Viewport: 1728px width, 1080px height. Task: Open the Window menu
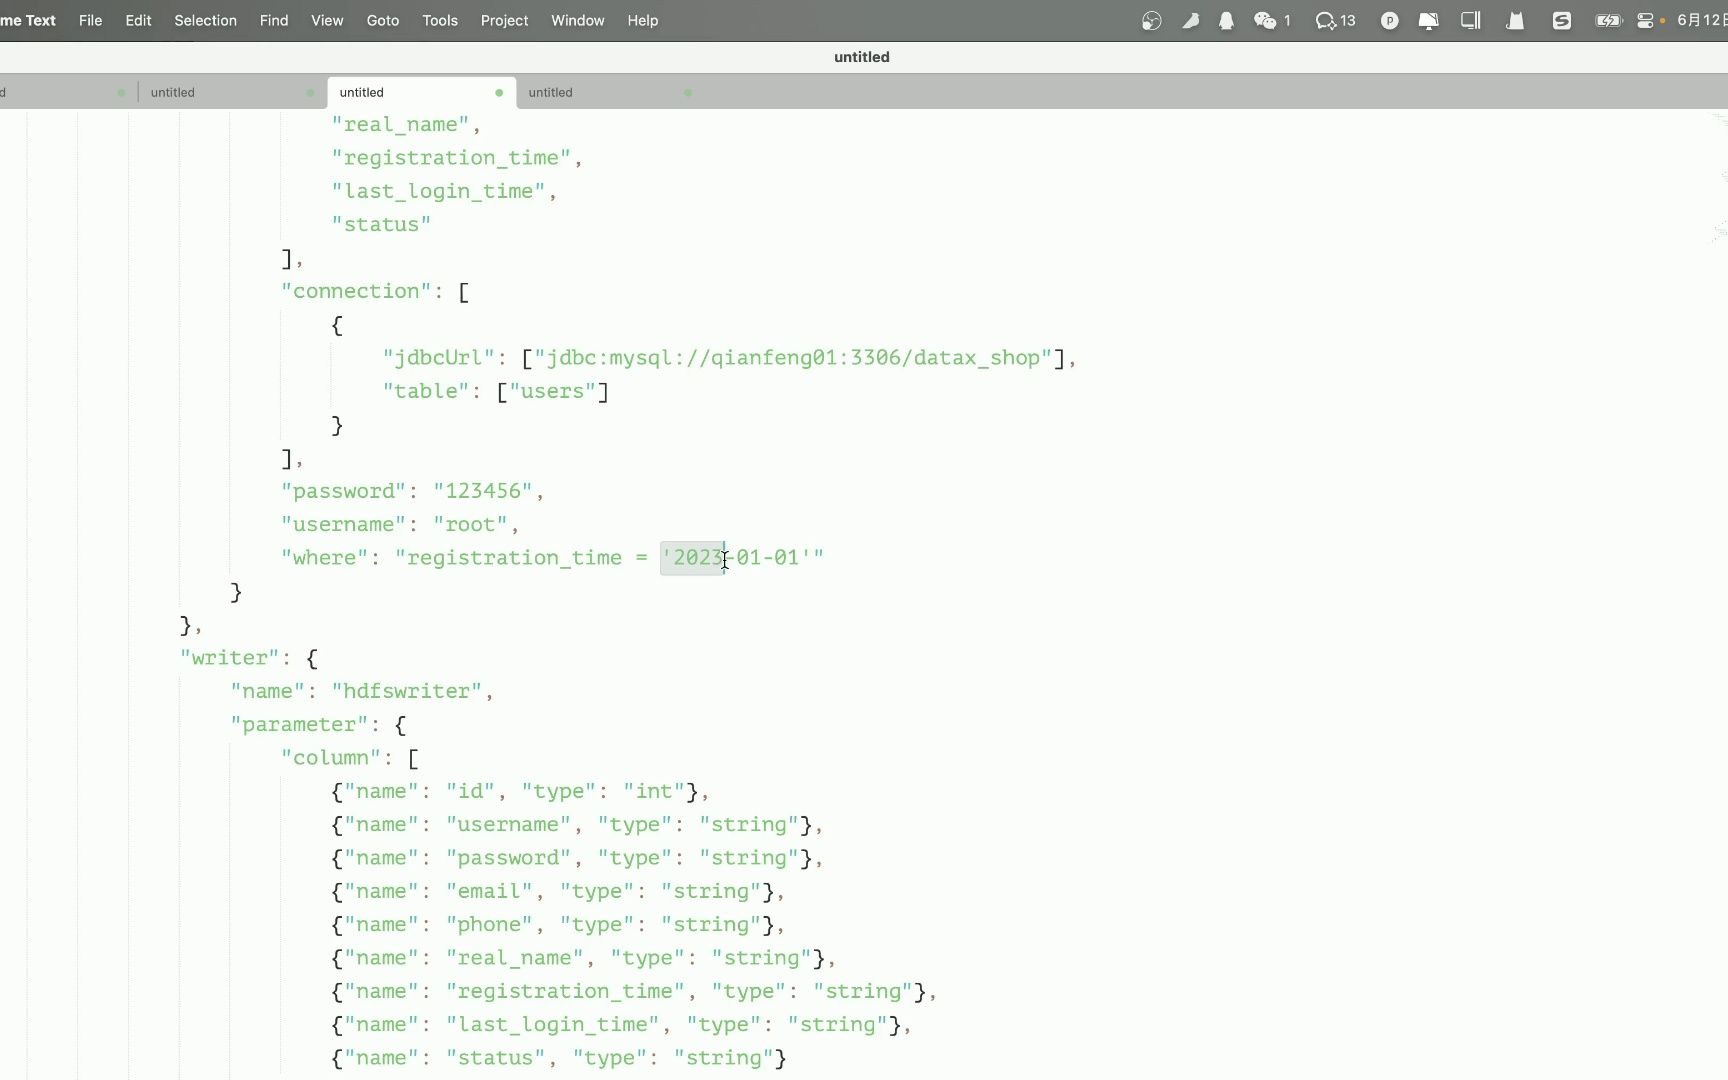[578, 20]
